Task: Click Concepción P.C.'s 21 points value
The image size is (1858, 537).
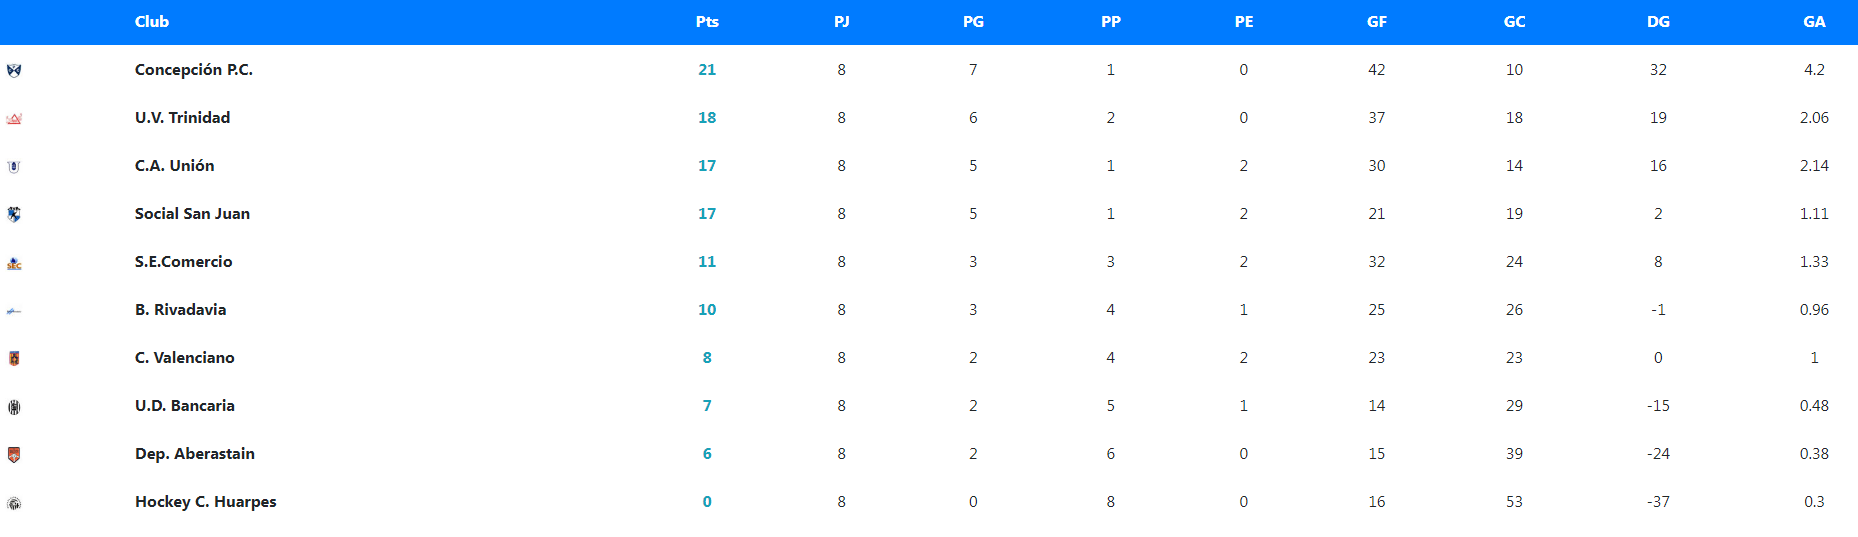Action: pos(707,70)
